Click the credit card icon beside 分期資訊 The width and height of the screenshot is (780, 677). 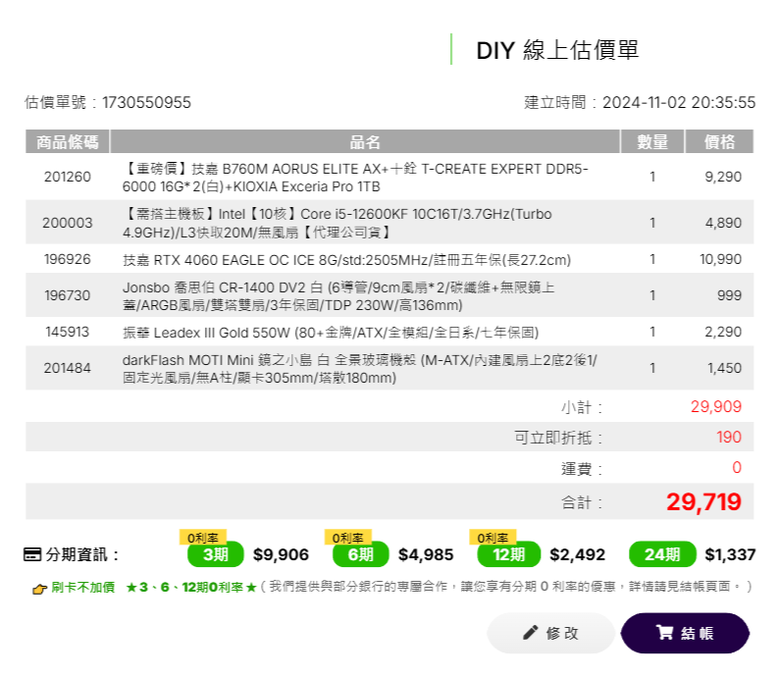(x=32, y=554)
